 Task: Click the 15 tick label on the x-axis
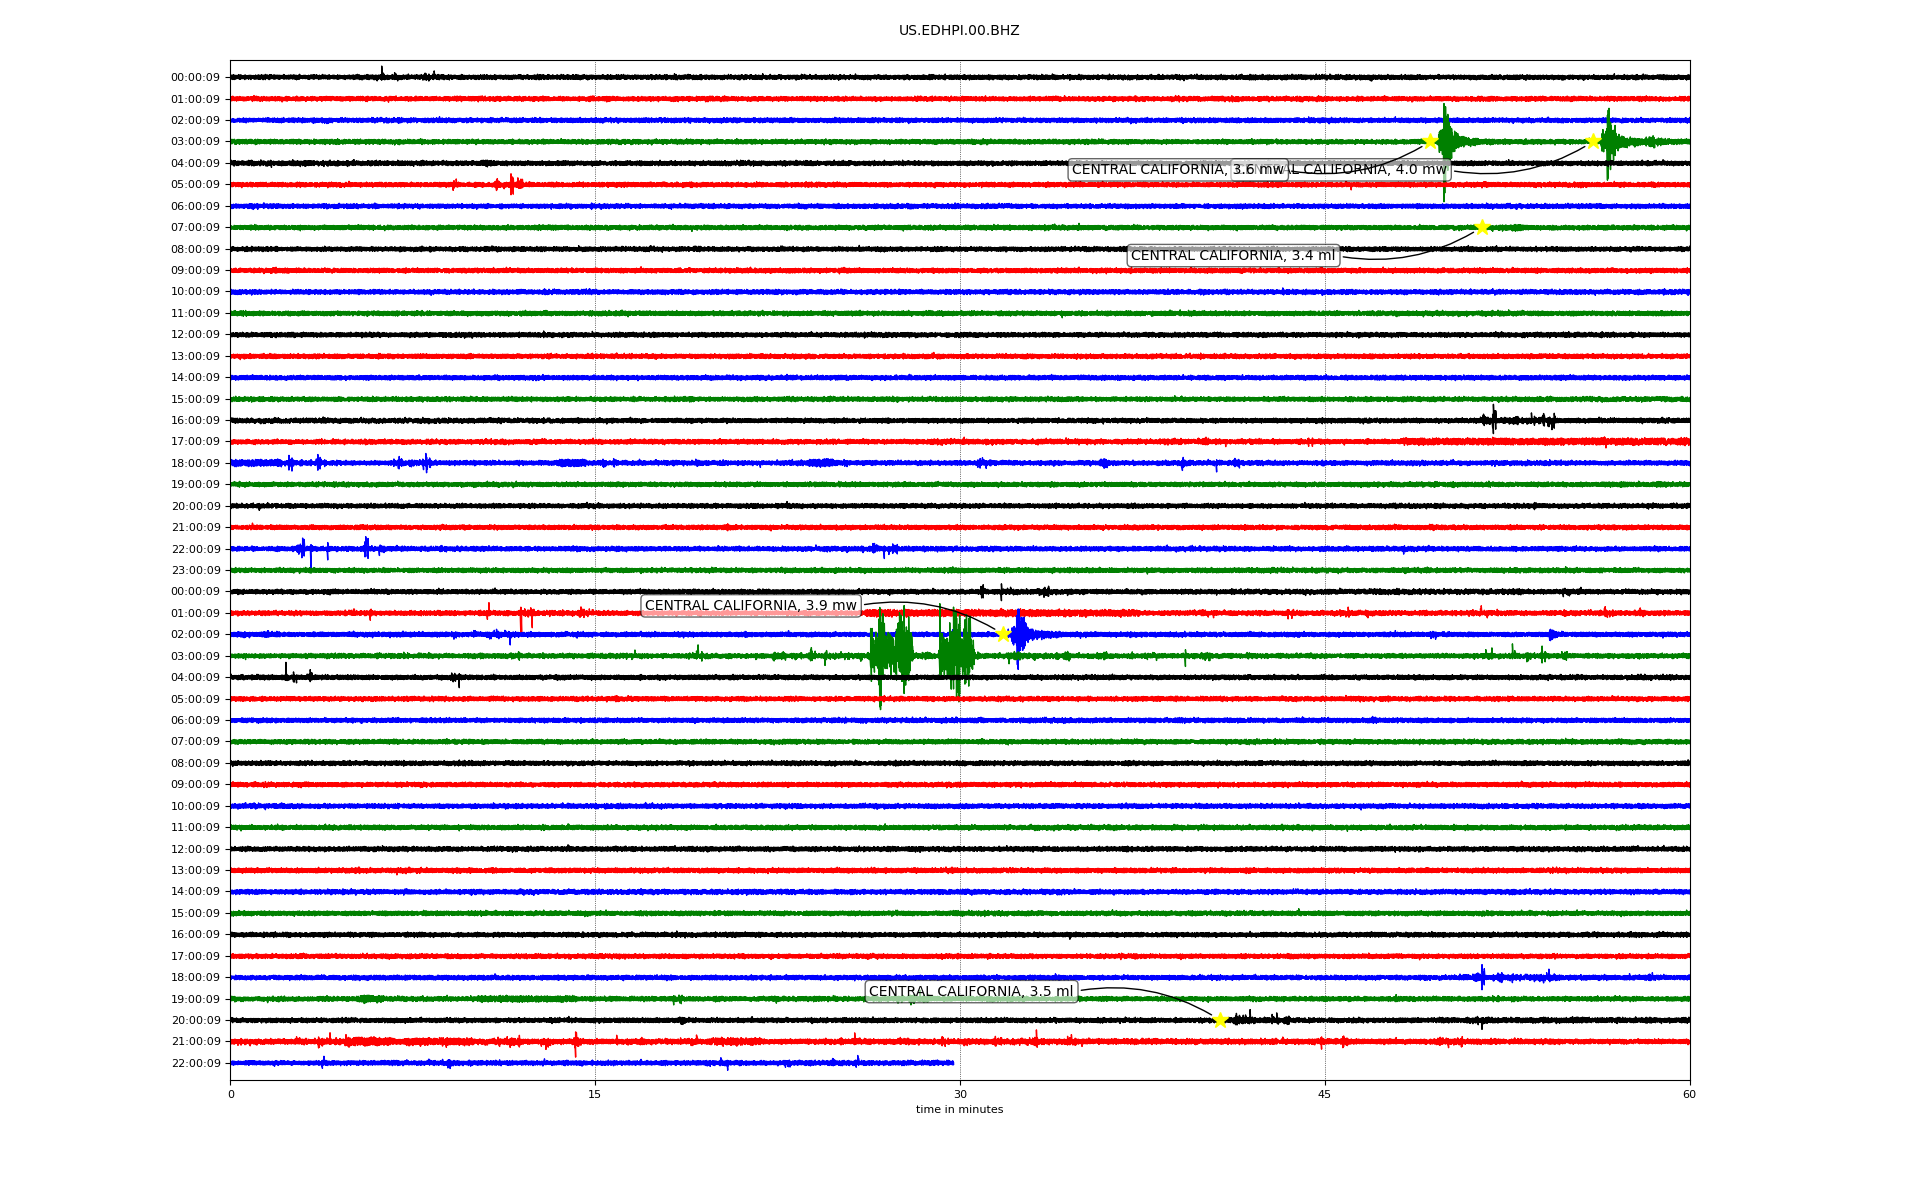tap(595, 1094)
